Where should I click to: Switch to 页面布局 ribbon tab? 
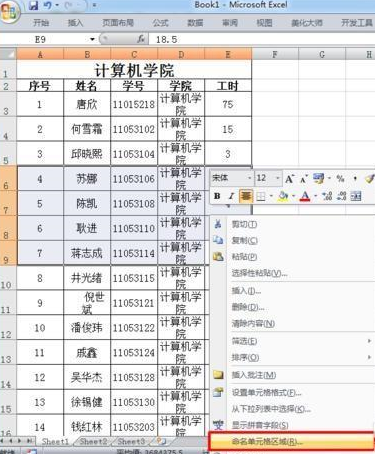pos(118,23)
